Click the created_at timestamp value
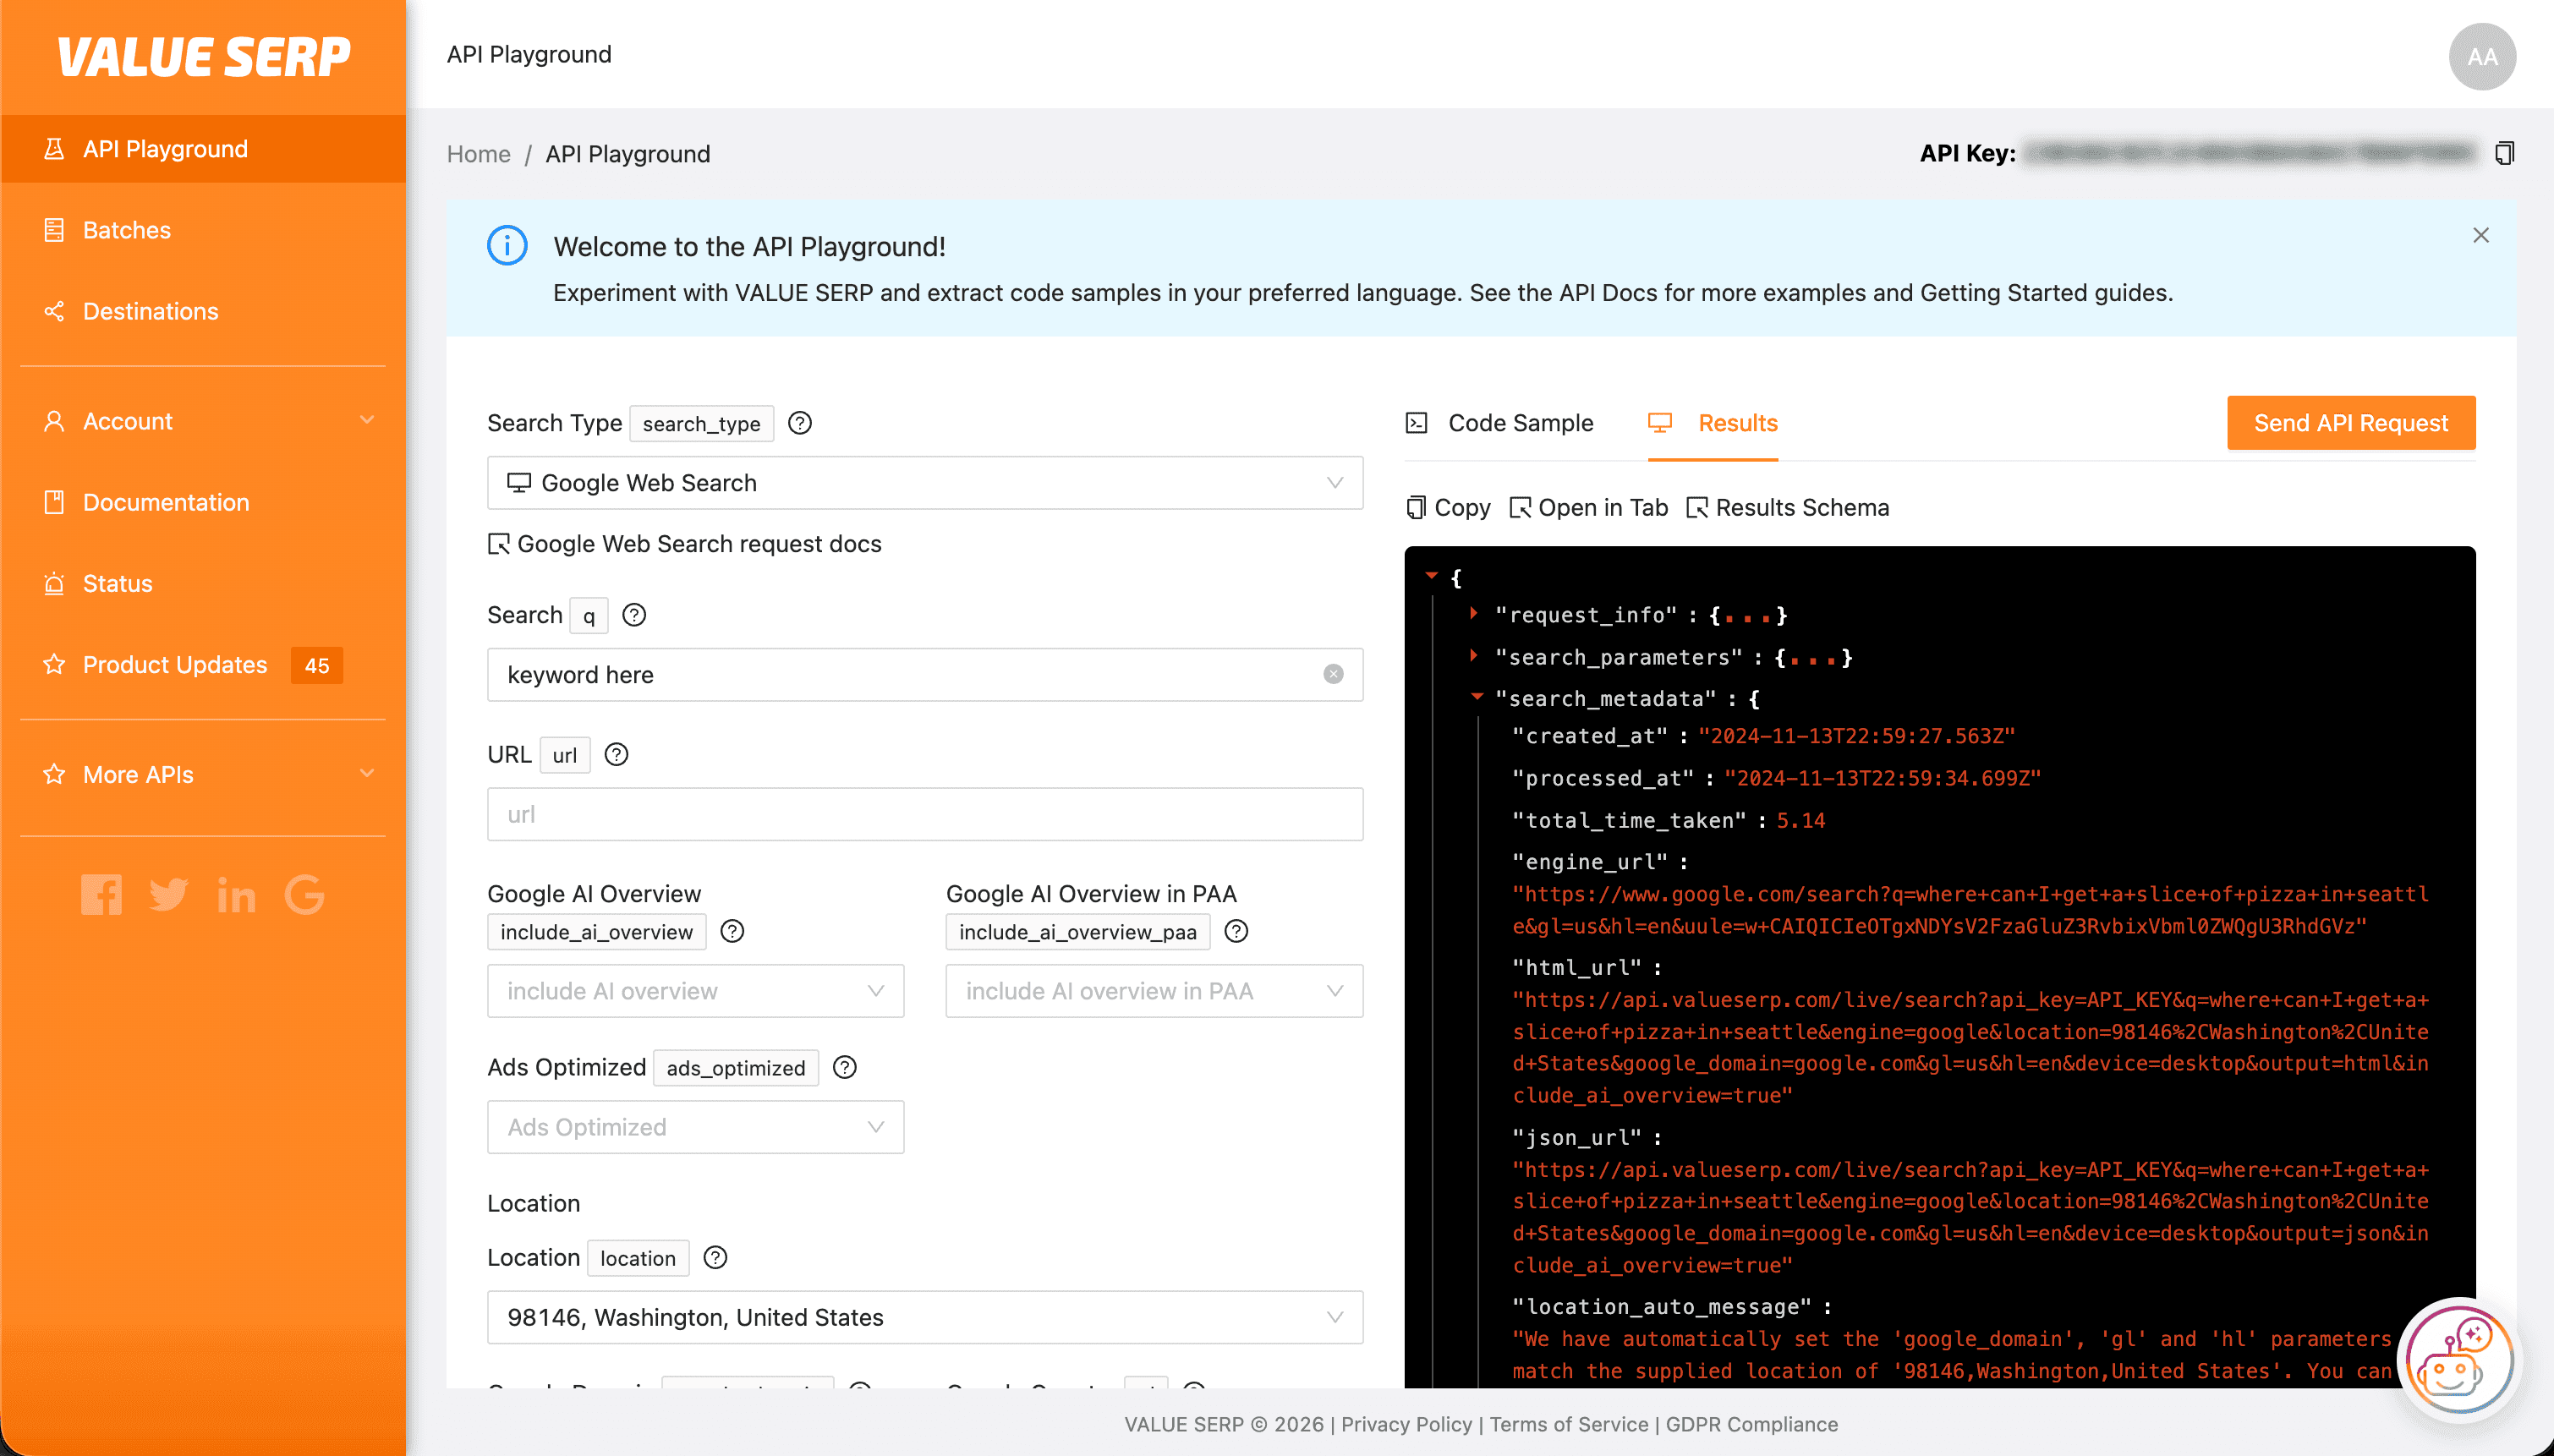2554x1456 pixels. (1856, 736)
